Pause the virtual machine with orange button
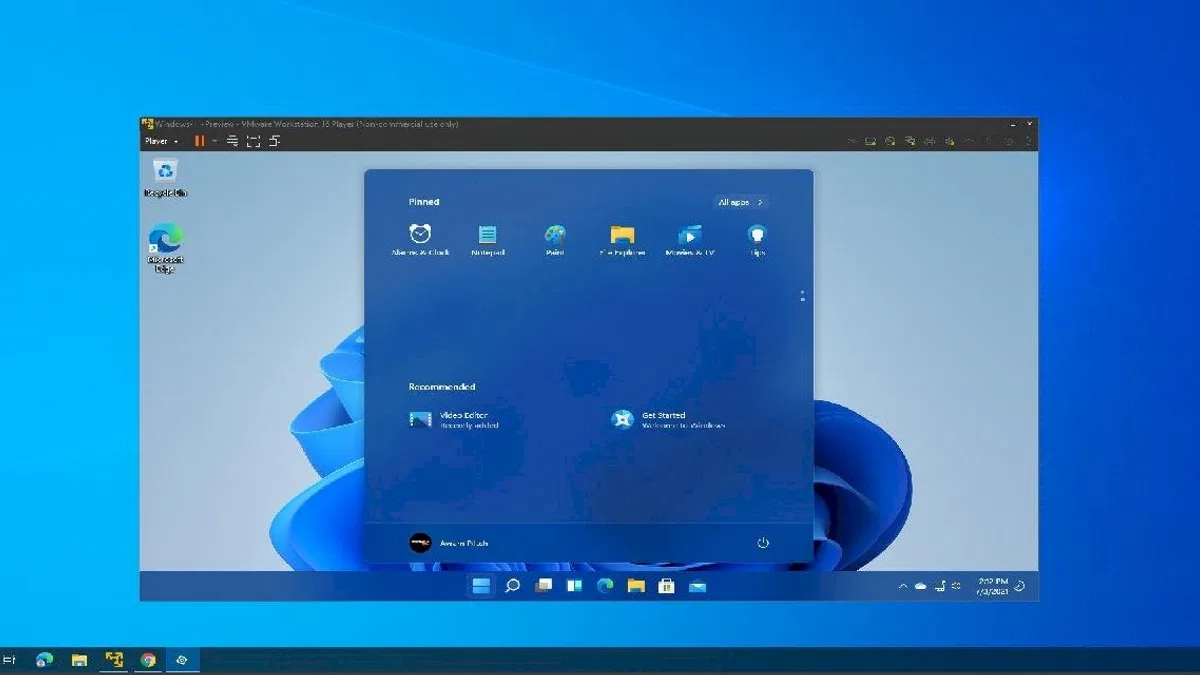The image size is (1200, 675). [200, 141]
